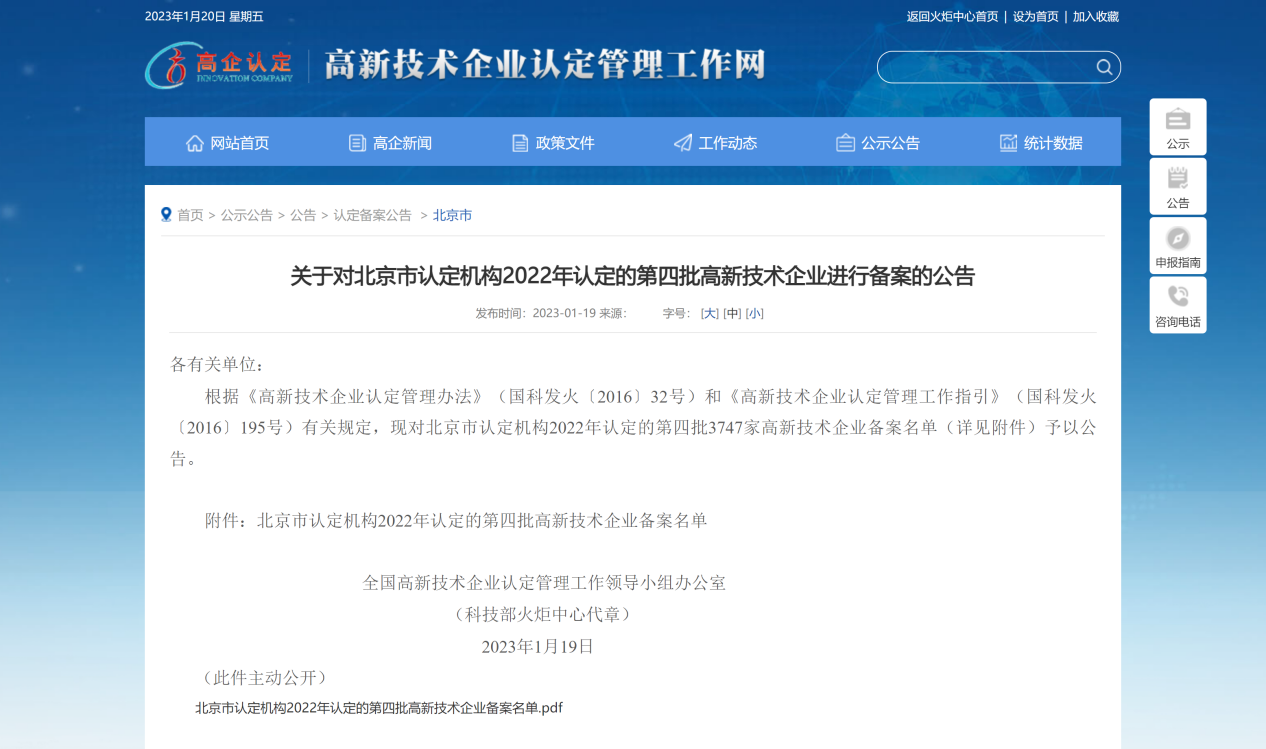Select 工作动态 in the navigation bar
The image size is (1266, 749).
715,143
